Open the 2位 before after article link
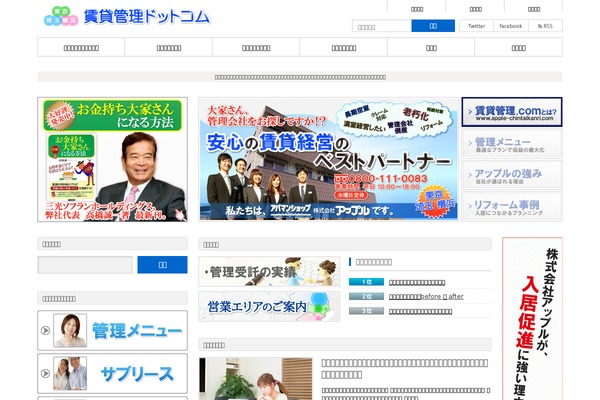 [426, 296]
